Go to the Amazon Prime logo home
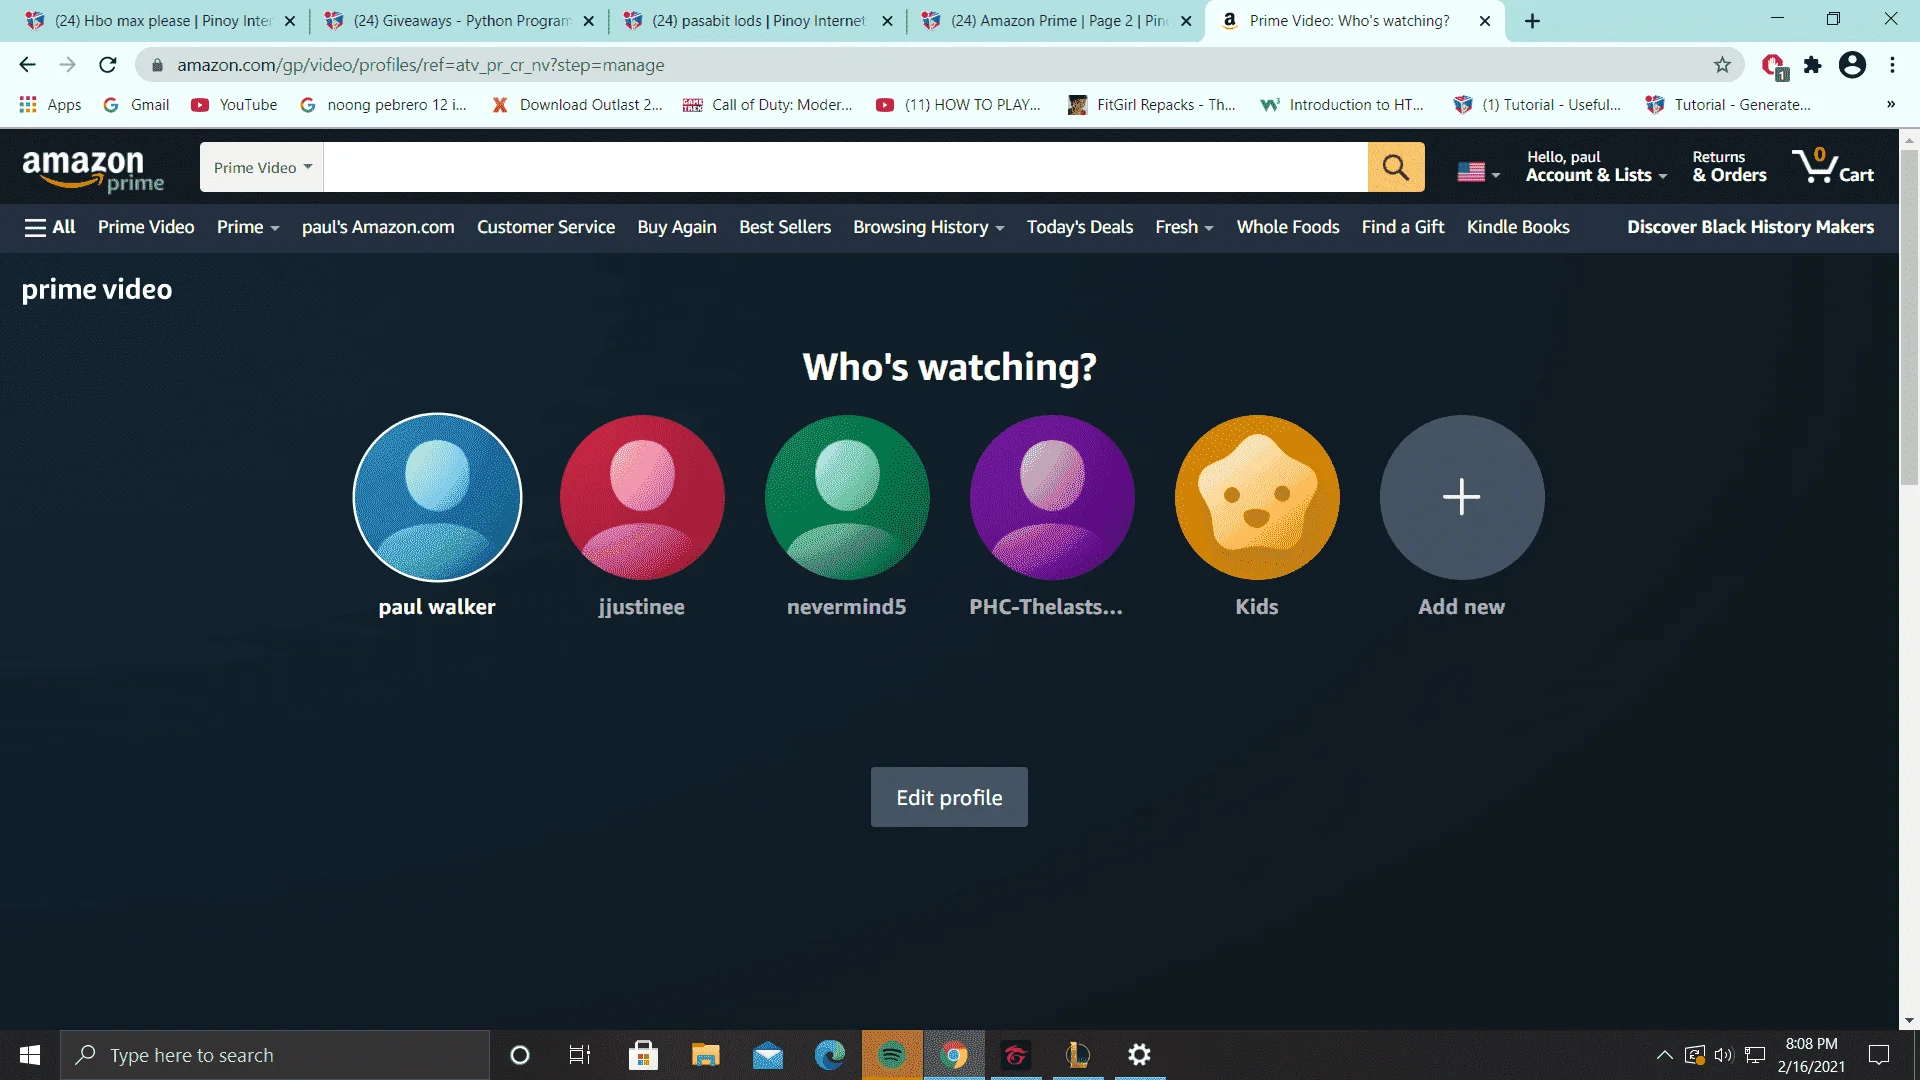1920x1080 pixels. pos(93,169)
